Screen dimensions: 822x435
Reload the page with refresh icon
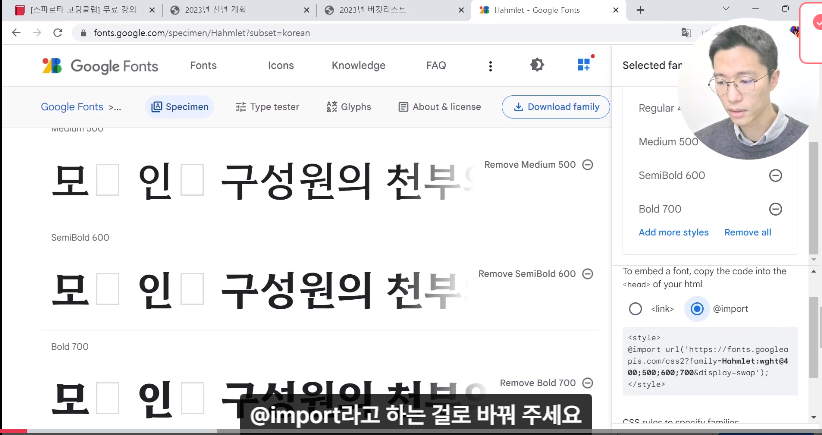tap(58, 32)
